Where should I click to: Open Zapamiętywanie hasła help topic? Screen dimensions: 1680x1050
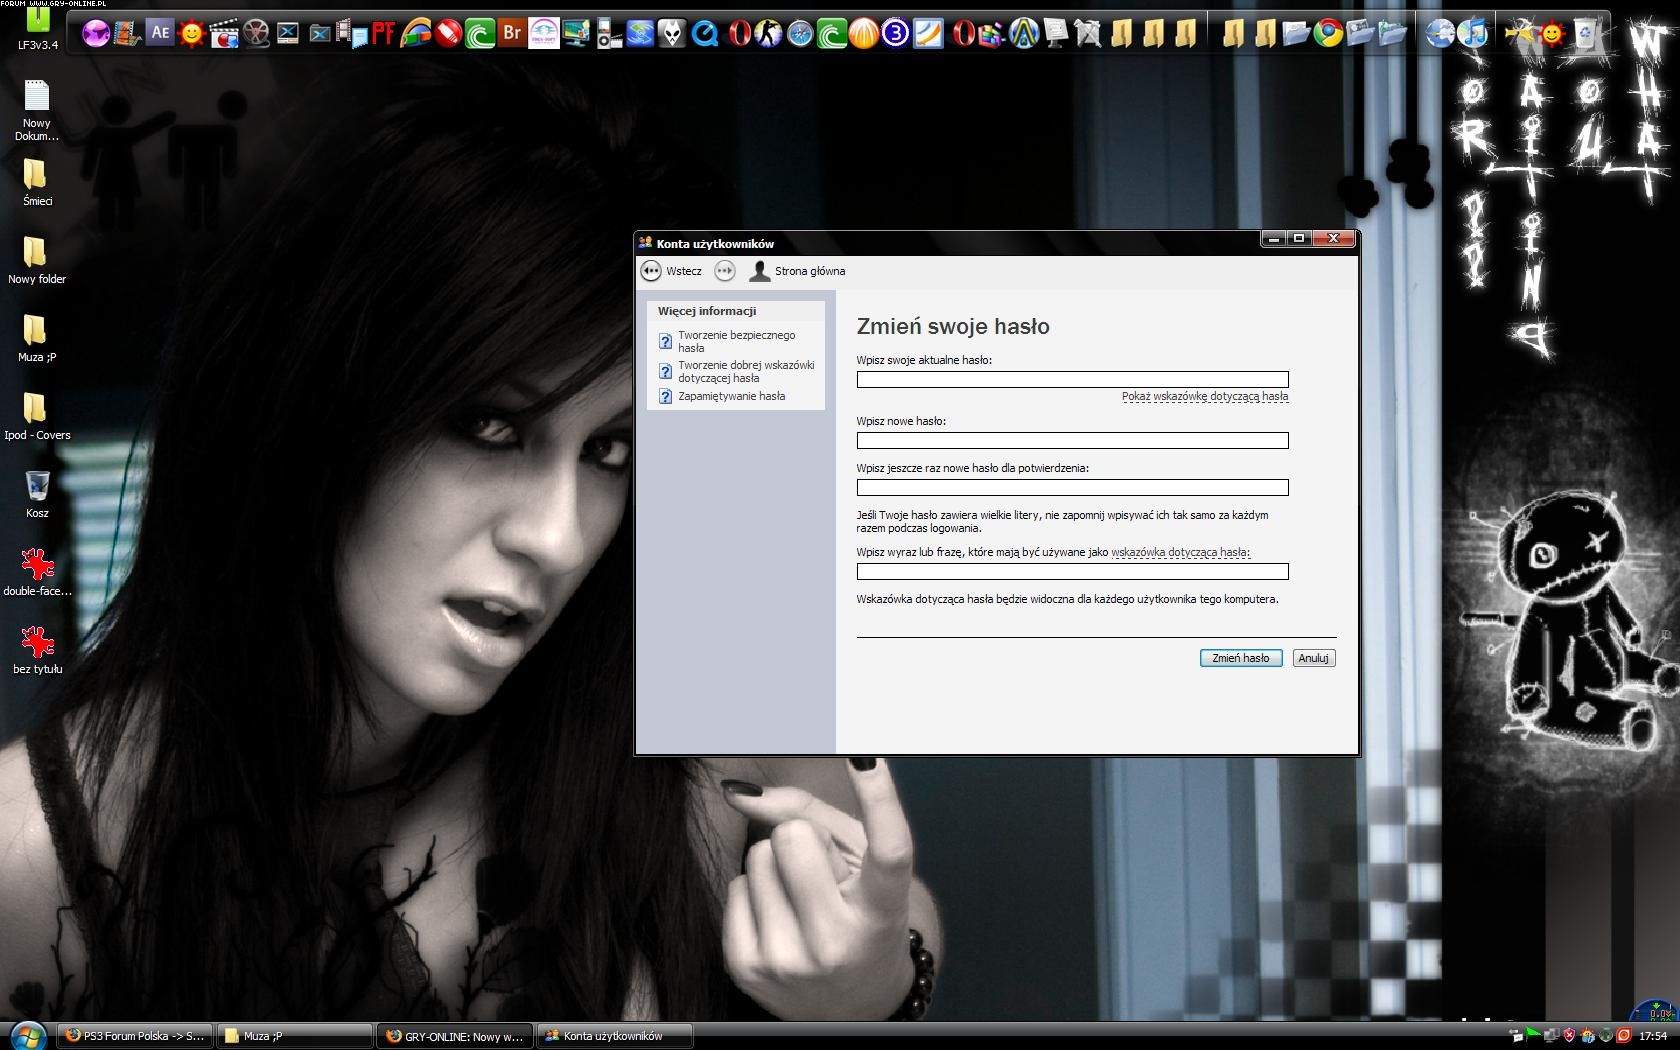pyautogui.click(x=731, y=396)
